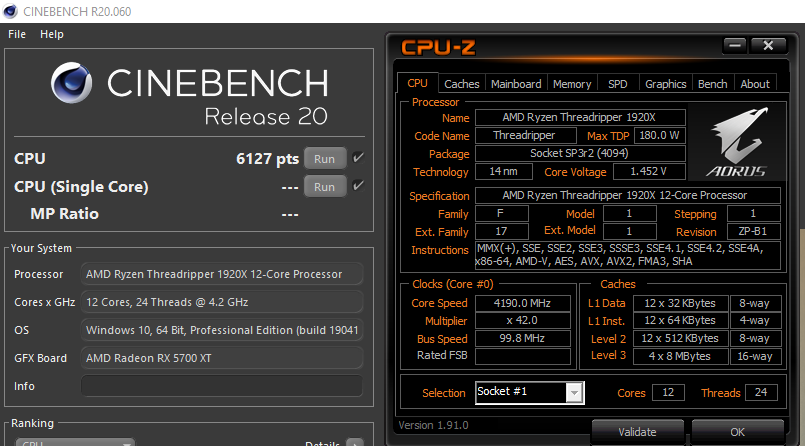Viewport: 805px width, 446px height.
Task: Minimize the CPU-Z window
Action: (x=735, y=46)
